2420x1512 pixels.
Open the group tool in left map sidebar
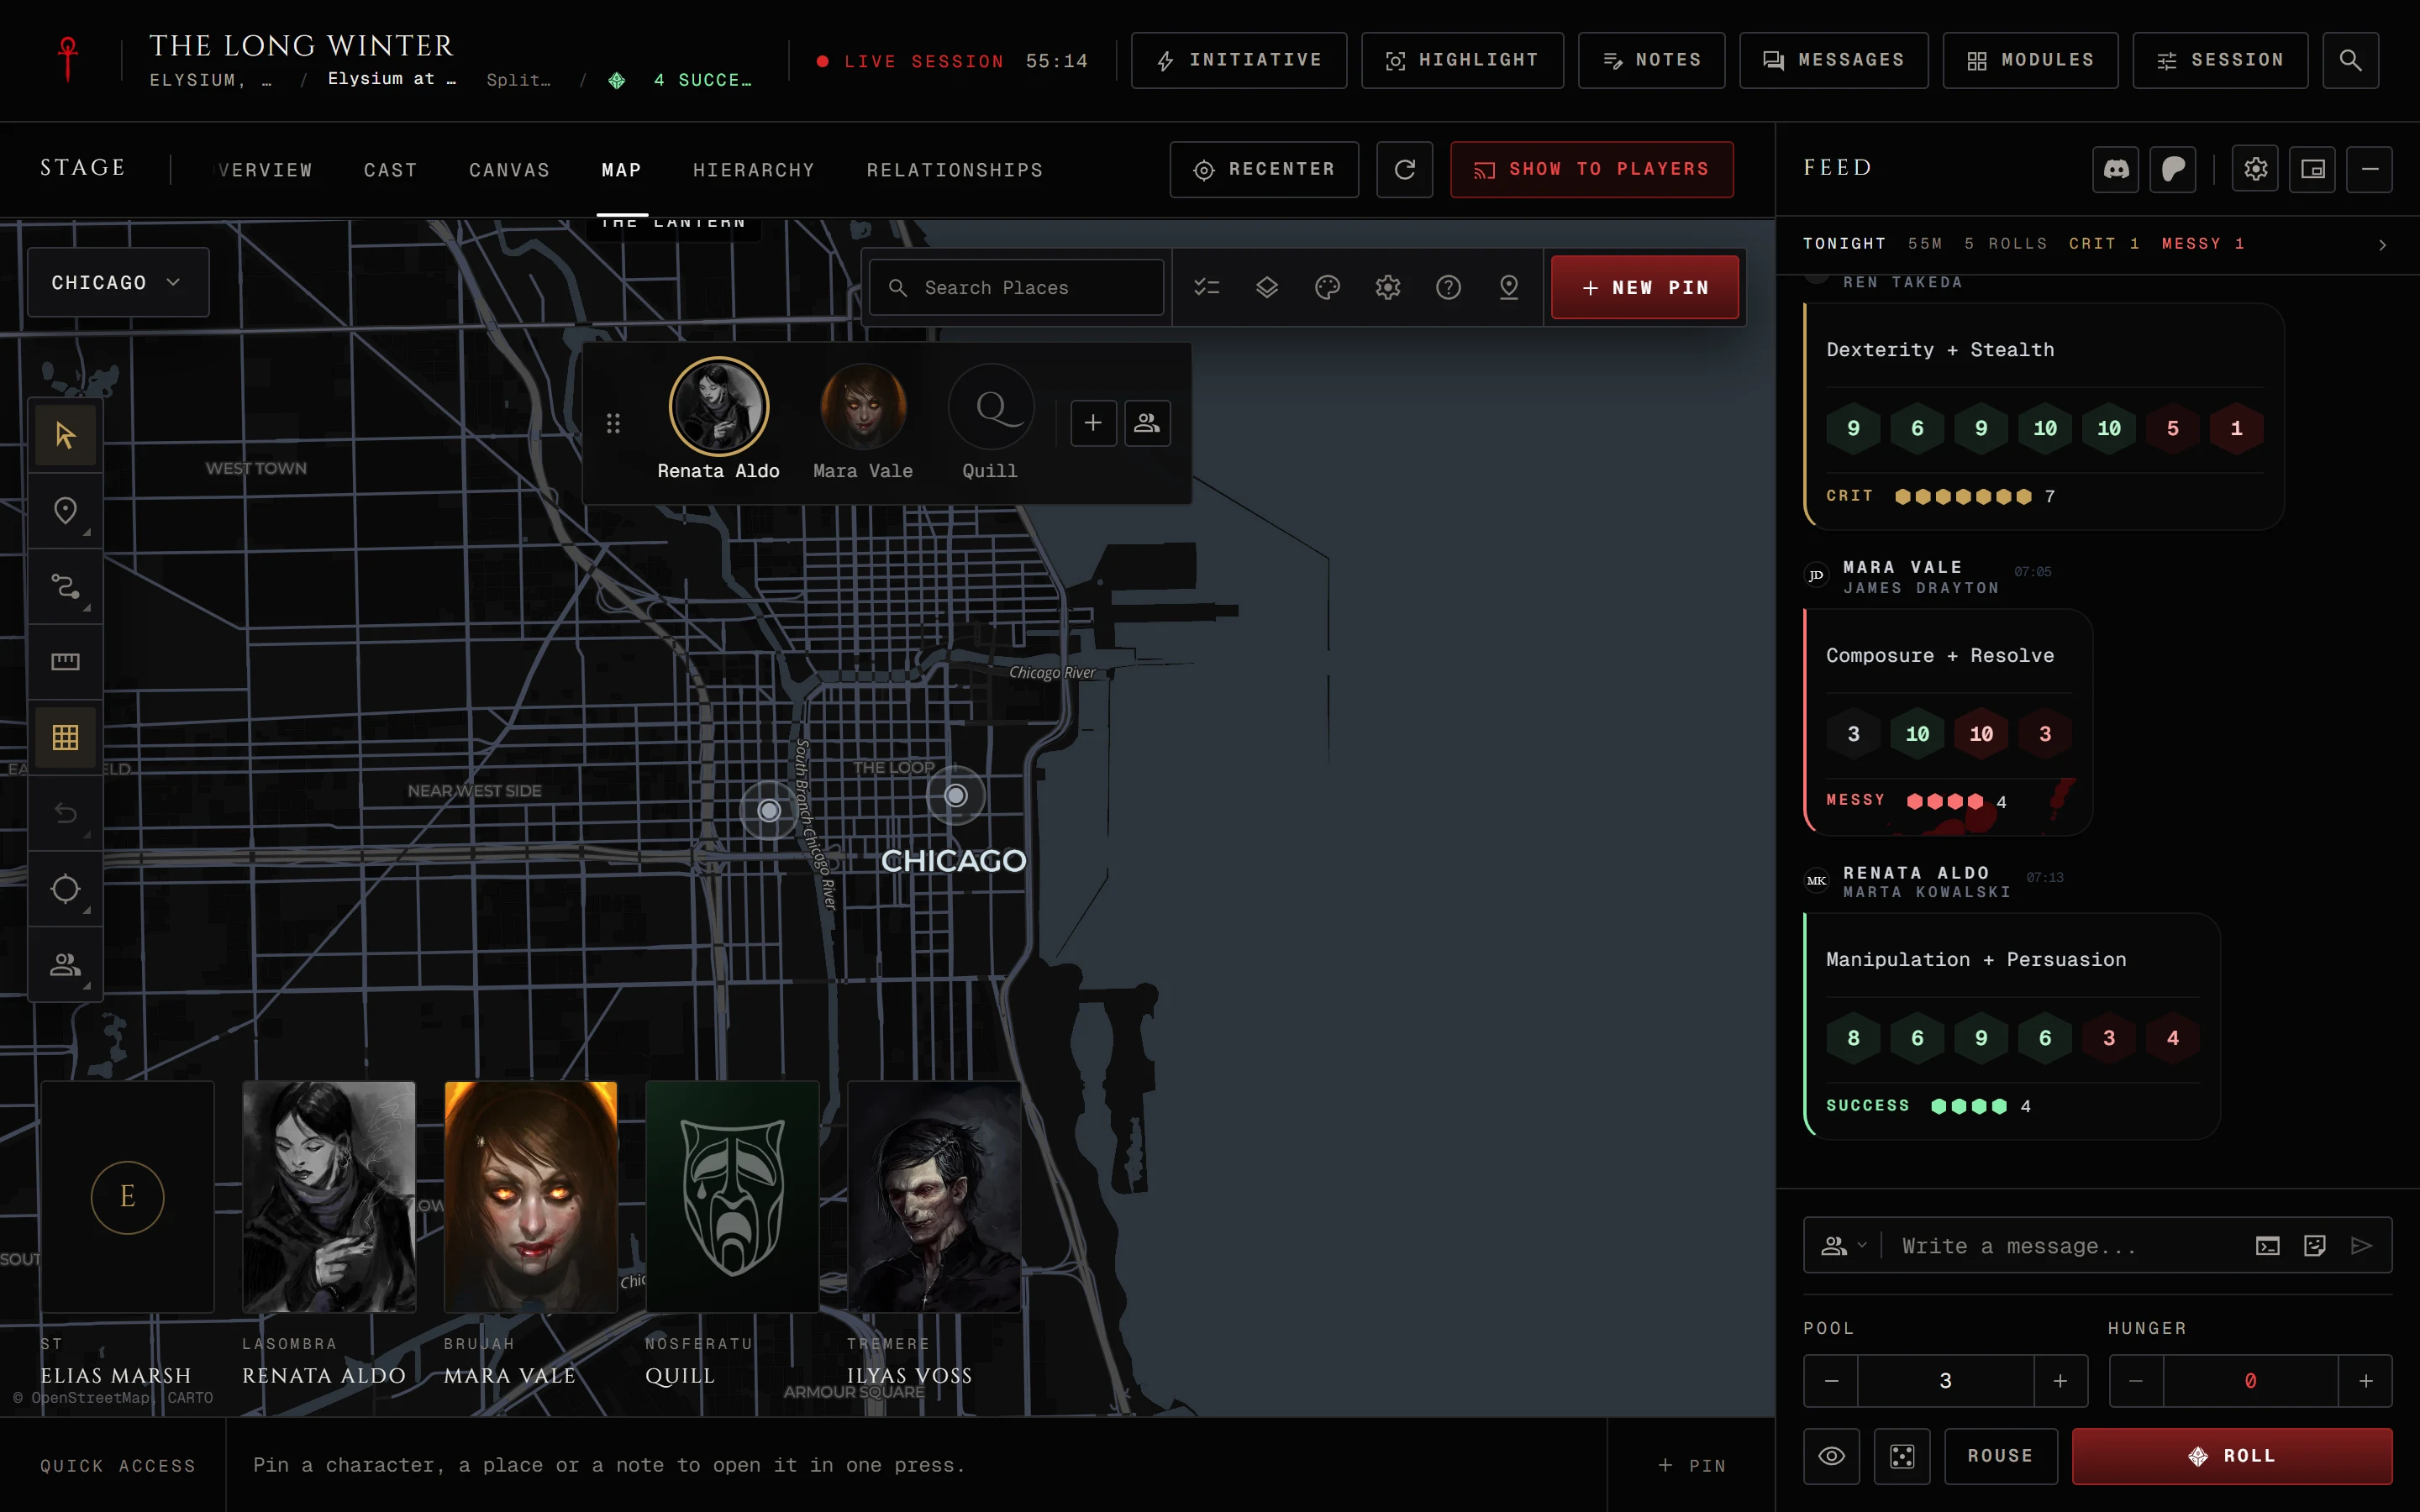[x=65, y=964]
